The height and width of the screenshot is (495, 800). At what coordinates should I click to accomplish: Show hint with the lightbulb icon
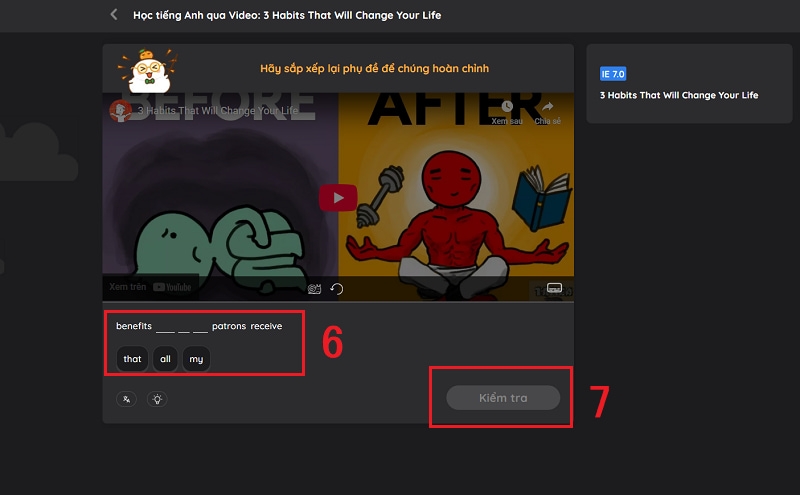[157, 399]
